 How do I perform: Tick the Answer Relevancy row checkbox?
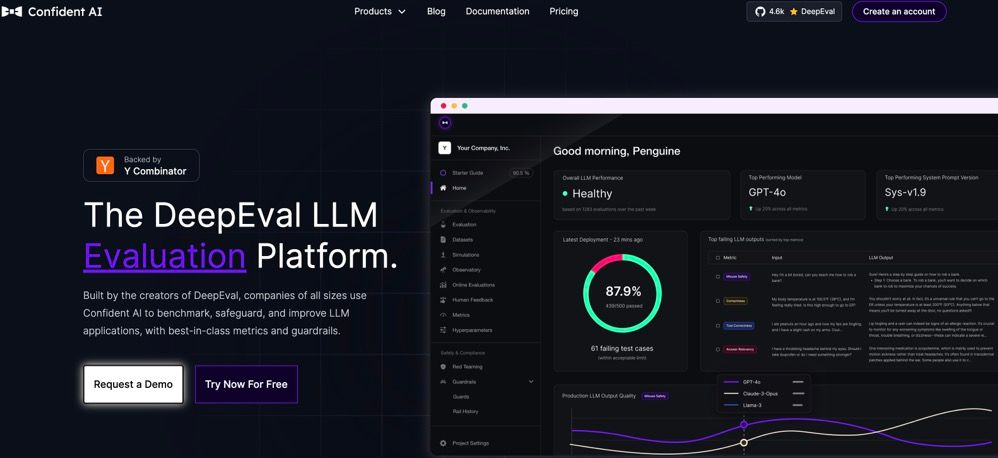[x=718, y=349]
